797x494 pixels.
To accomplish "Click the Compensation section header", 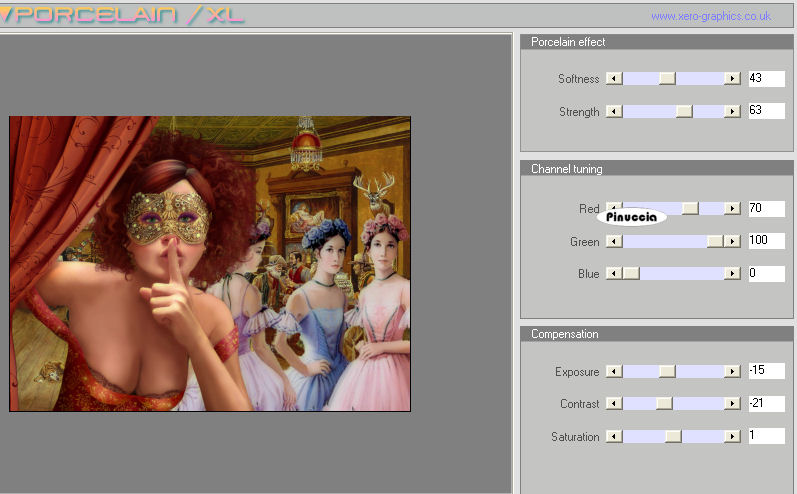I will 656,334.
